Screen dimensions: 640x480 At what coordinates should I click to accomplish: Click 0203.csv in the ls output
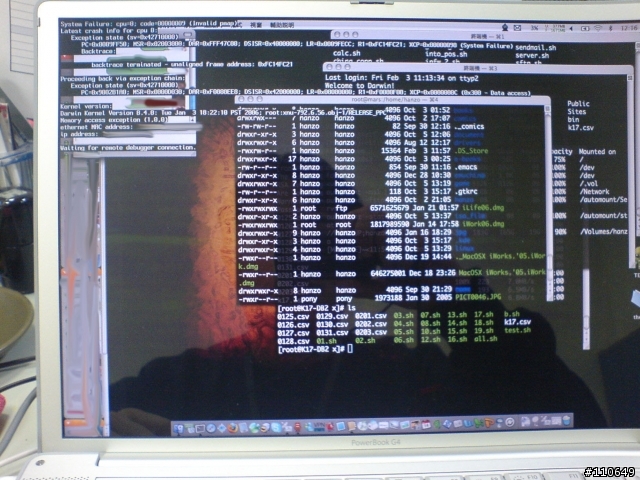[x=371, y=332]
